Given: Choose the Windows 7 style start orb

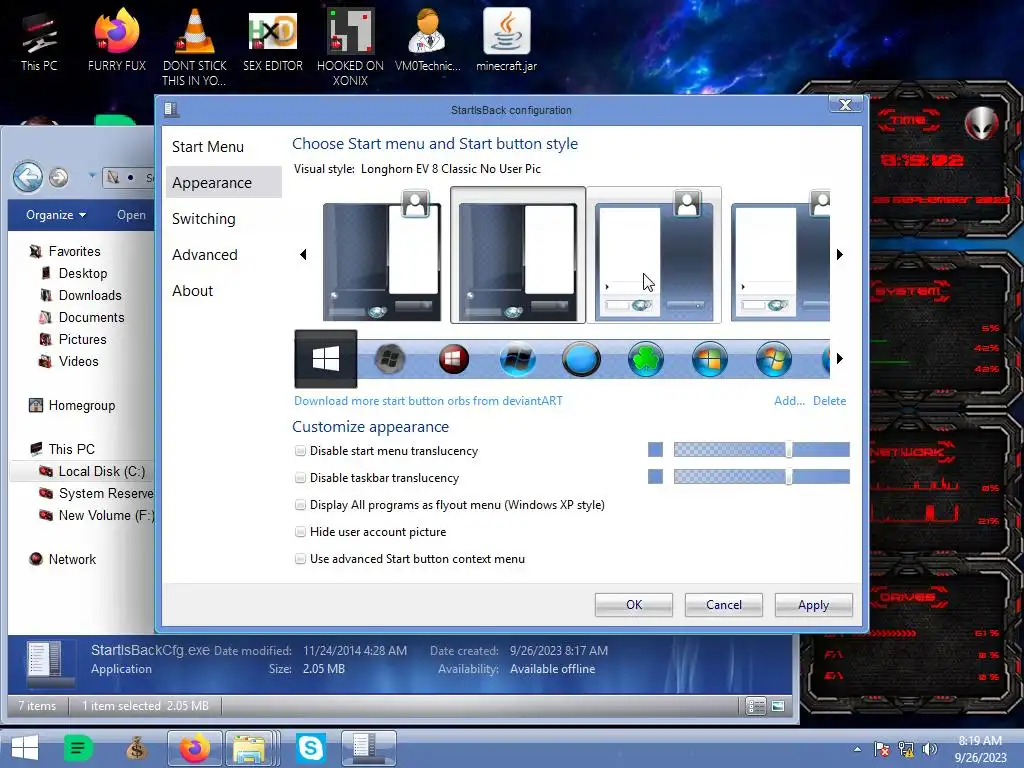Looking at the screenshot, I should point(773,359).
